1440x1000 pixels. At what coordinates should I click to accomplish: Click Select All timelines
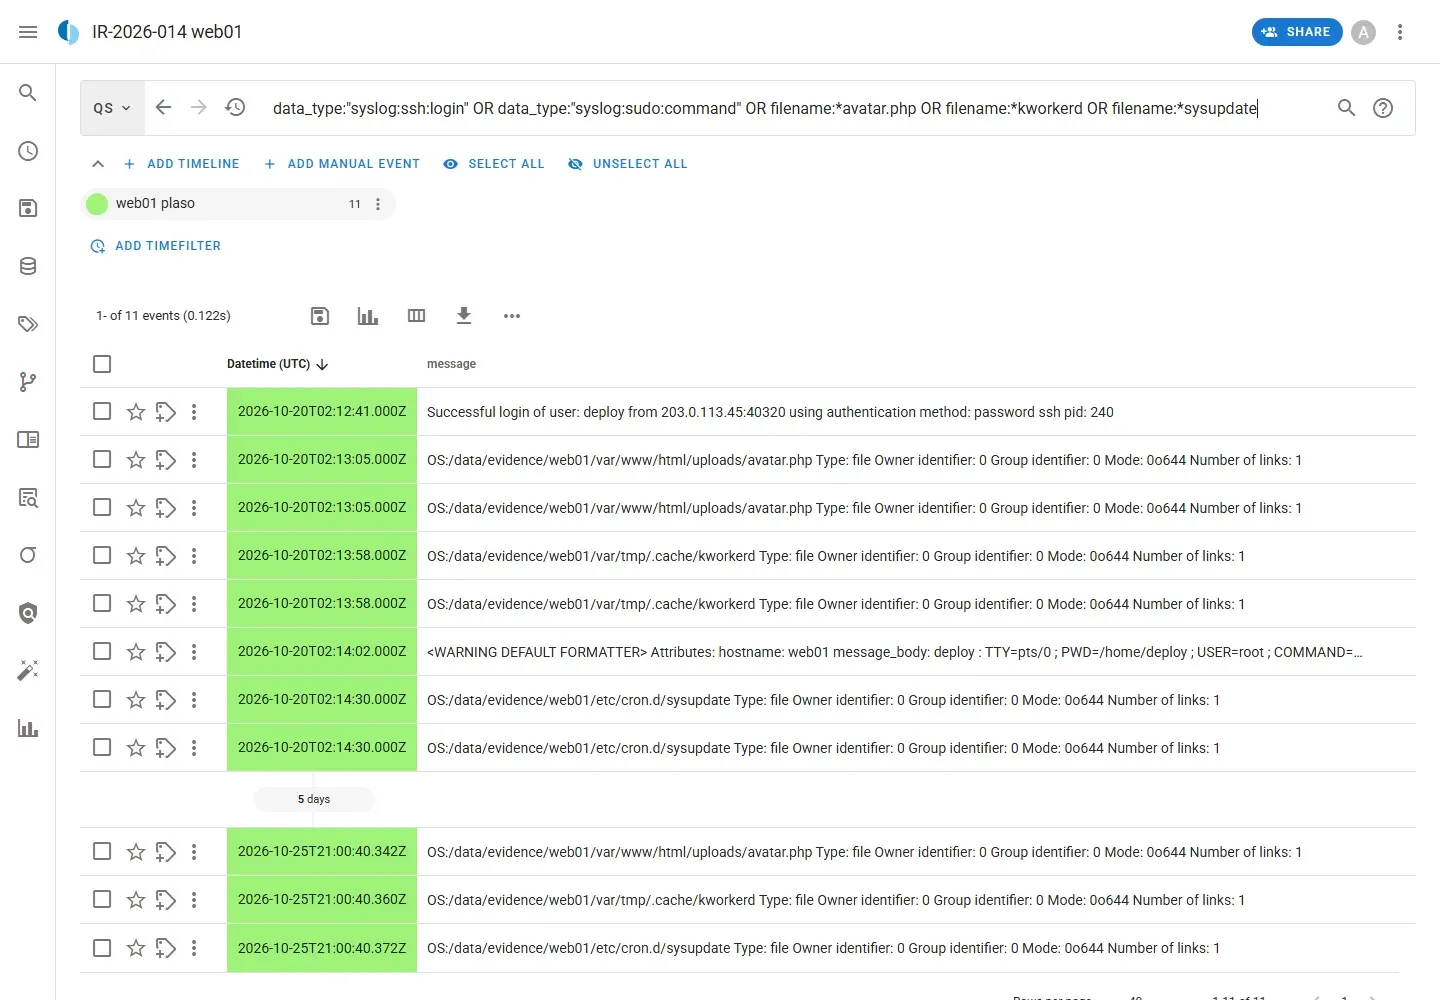(x=494, y=164)
